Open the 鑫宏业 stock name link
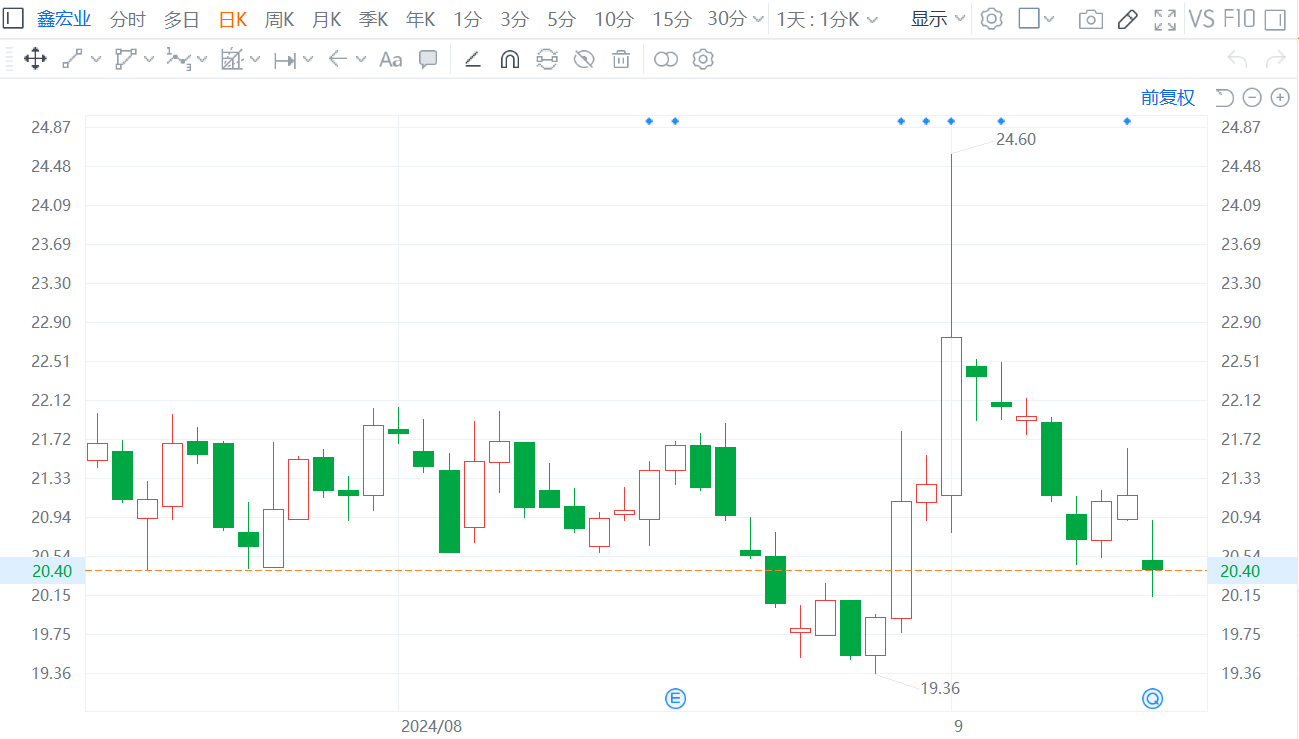Screen dimensions: 1299x739 tap(64, 19)
